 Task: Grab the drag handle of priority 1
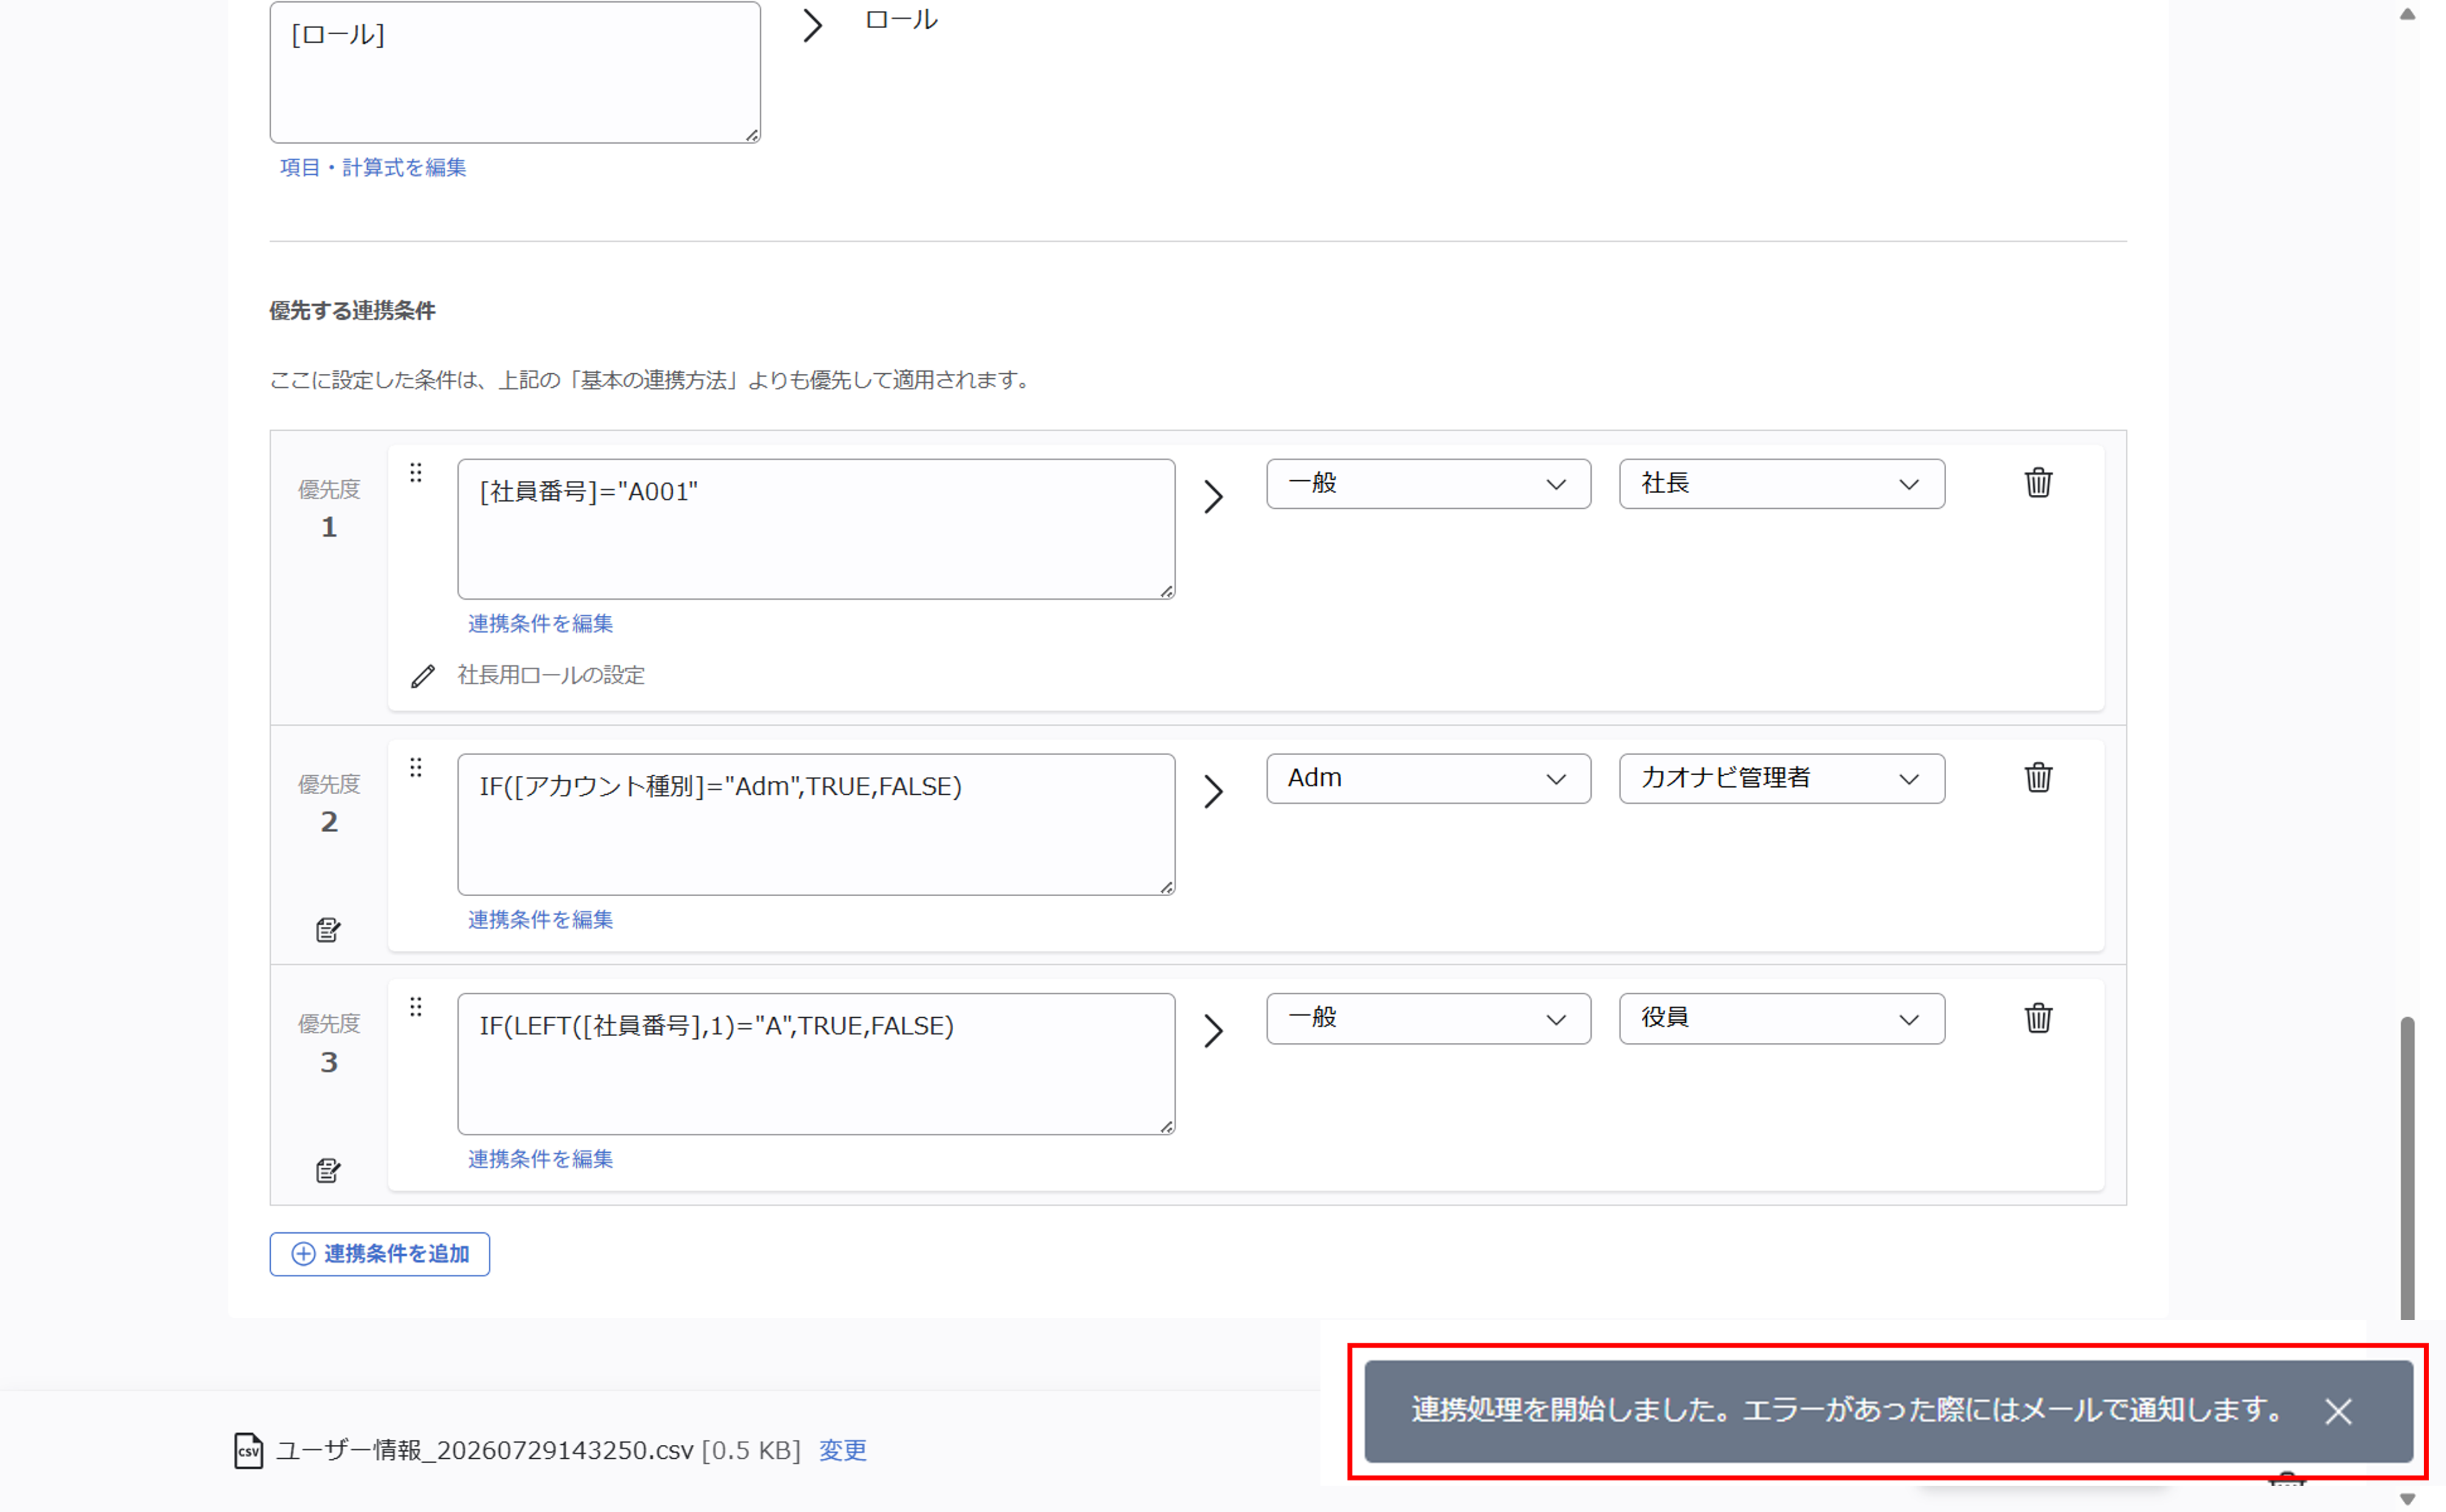click(416, 472)
